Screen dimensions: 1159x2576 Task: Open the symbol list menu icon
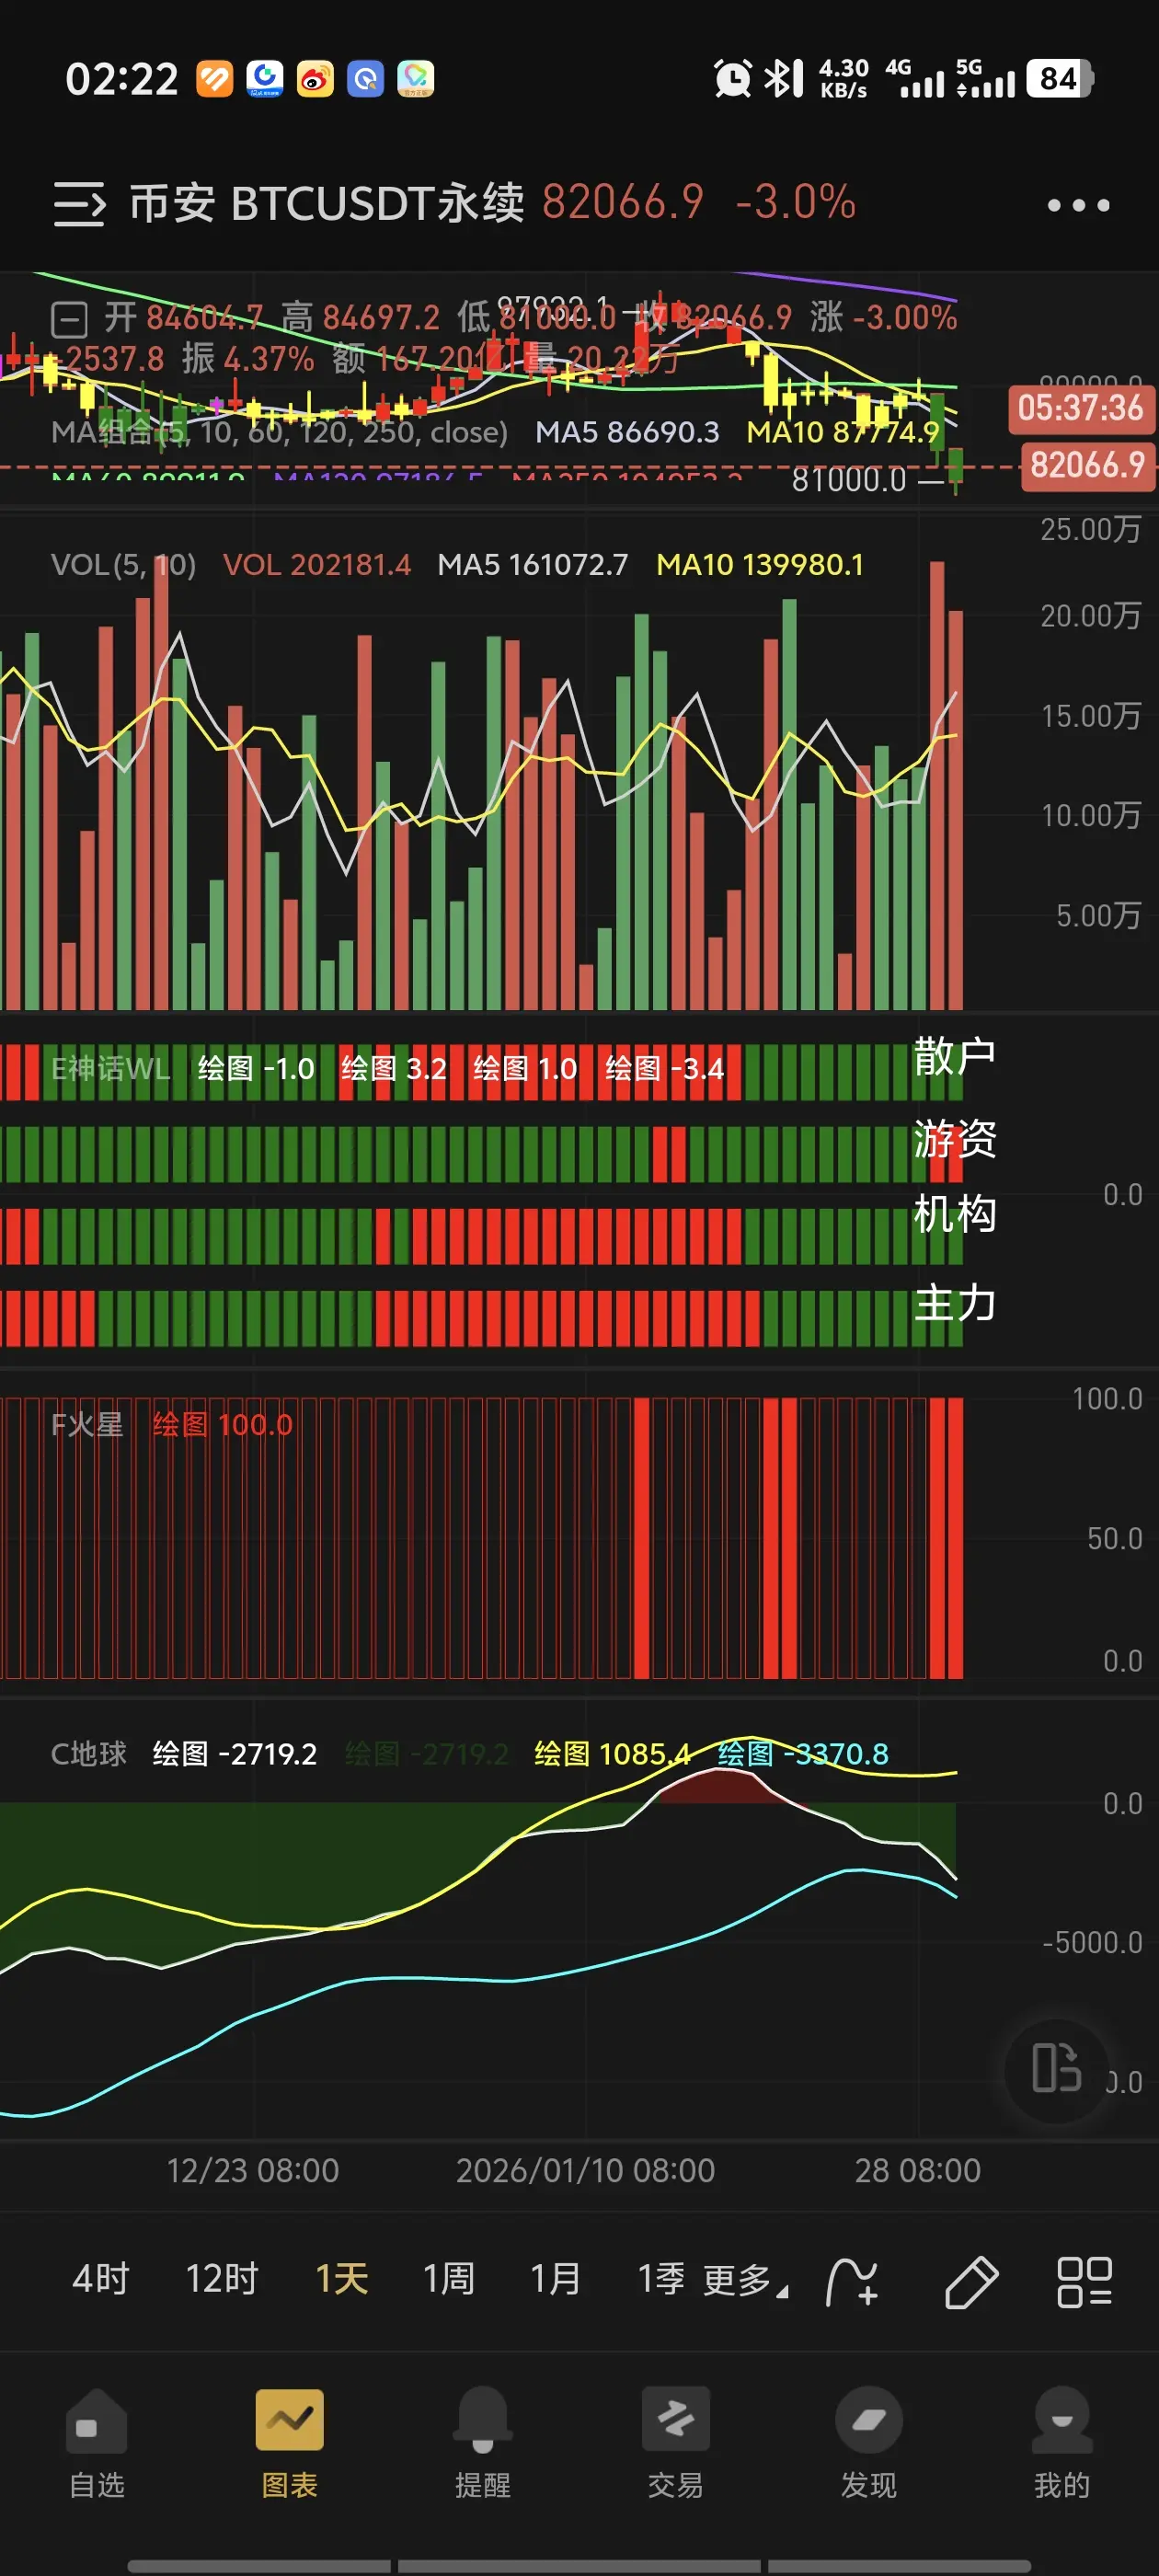pos(79,204)
